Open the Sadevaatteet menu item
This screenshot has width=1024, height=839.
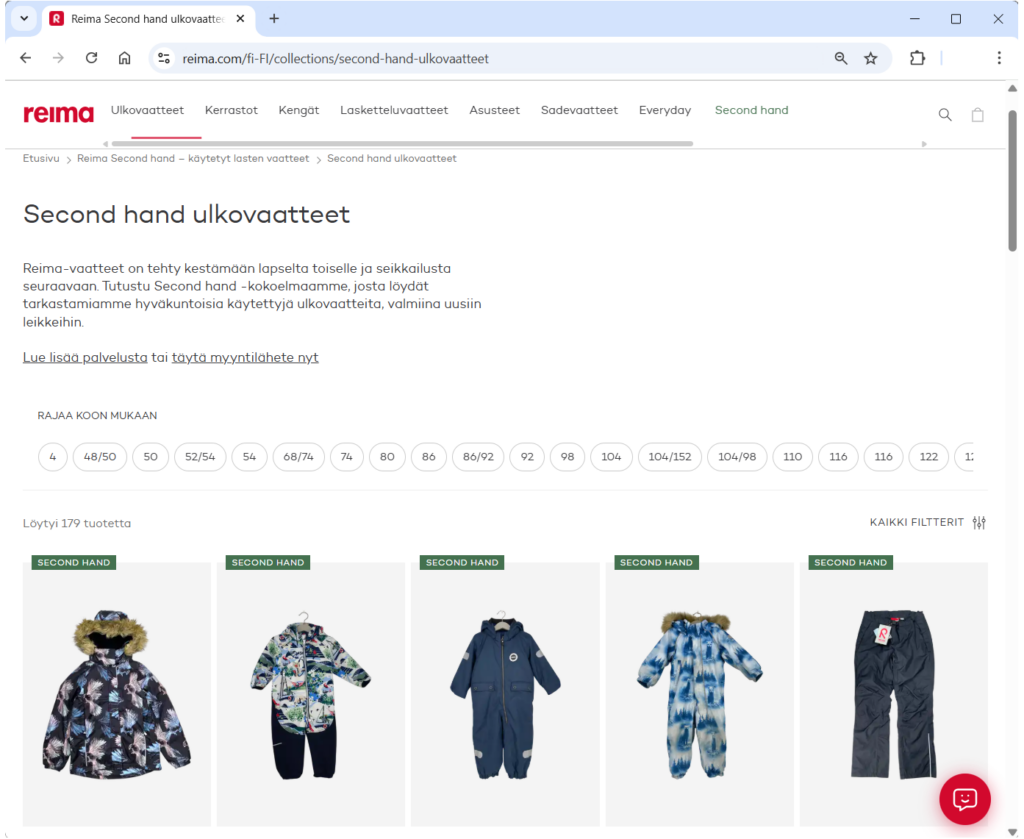pos(579,110)
